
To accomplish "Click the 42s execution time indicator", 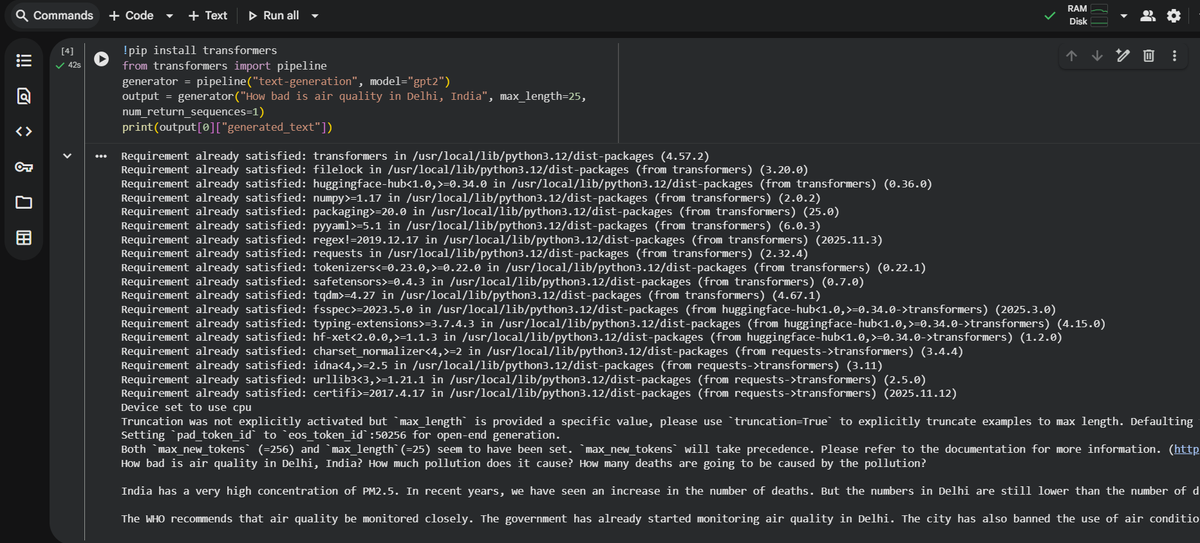I will click(x=70, y=65).
